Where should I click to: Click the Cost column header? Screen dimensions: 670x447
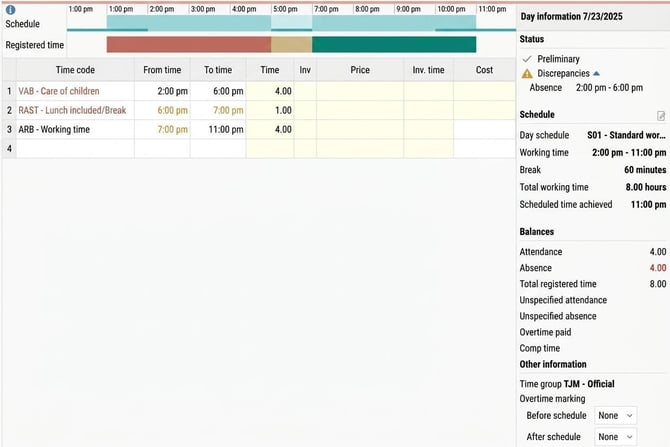(484, 70)
